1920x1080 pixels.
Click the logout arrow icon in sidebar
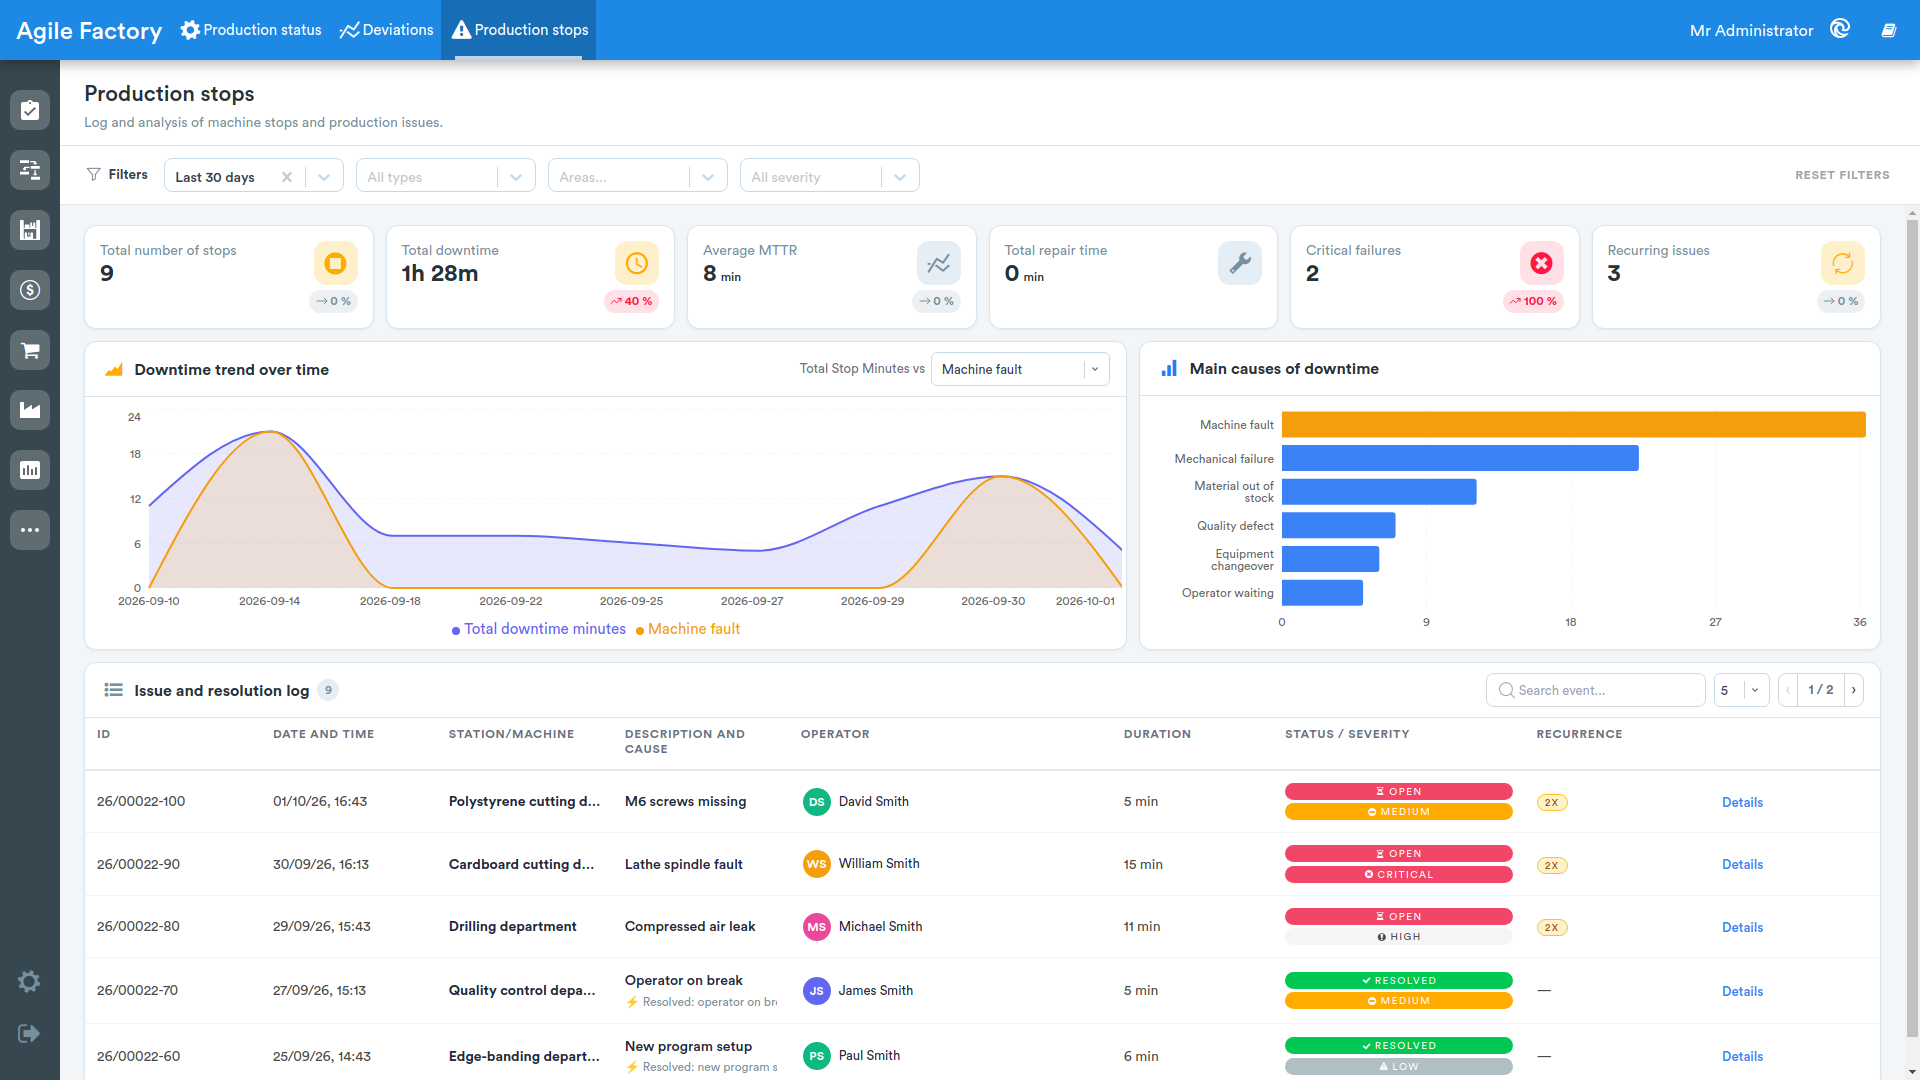click(x=29, y=1033)
